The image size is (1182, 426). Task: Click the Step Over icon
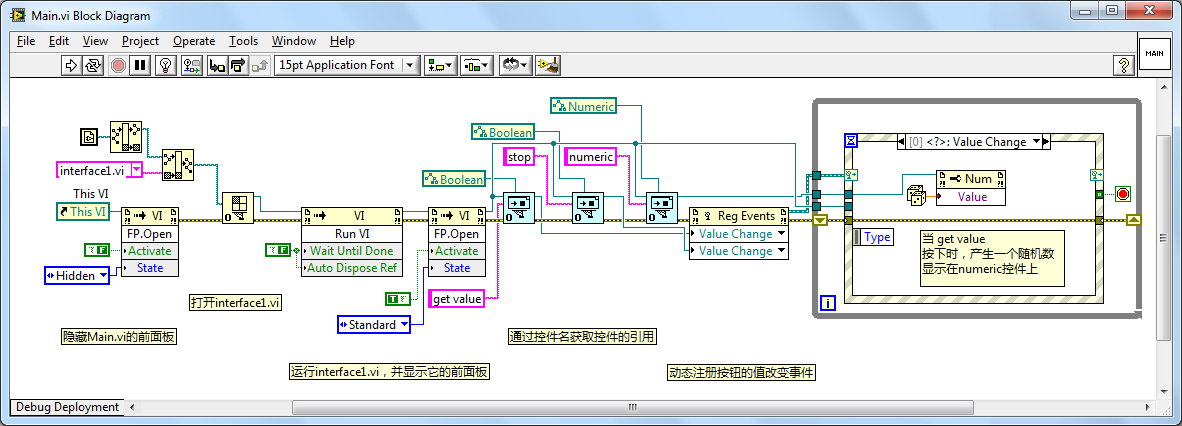pos(238,65)
